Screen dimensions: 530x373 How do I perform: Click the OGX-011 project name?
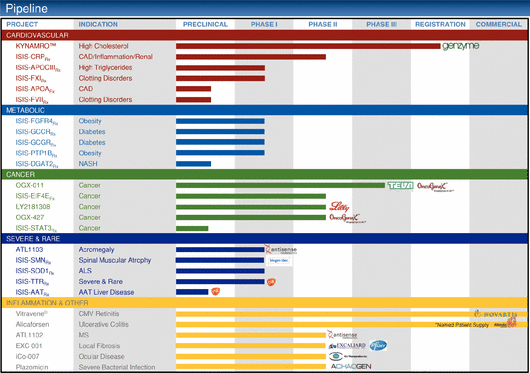pyautogui.click(x=29, y=185)
